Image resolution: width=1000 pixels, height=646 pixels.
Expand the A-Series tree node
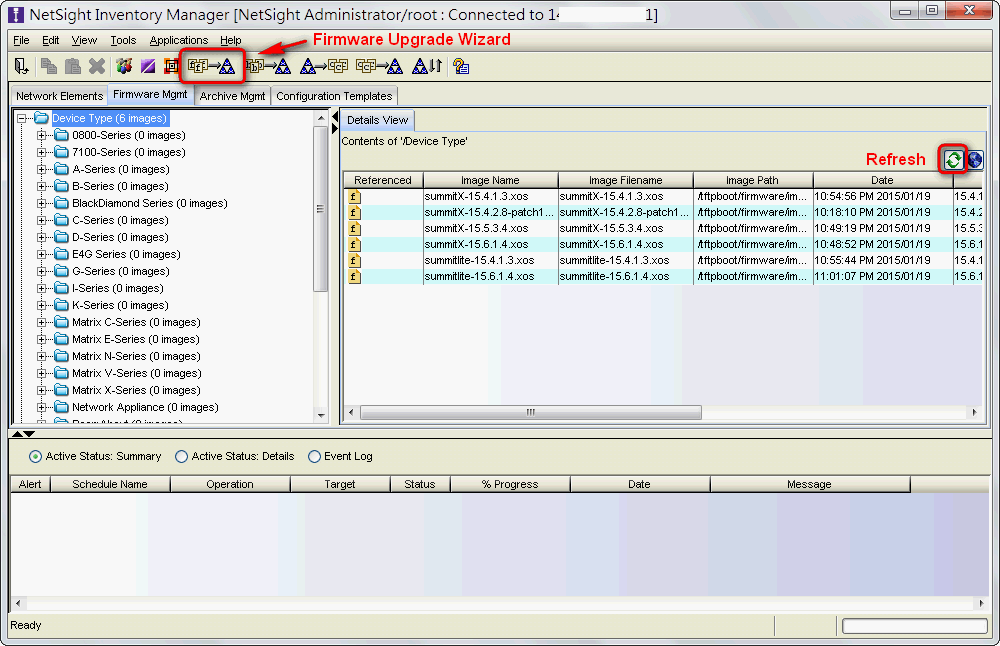[x=41, y=170]
